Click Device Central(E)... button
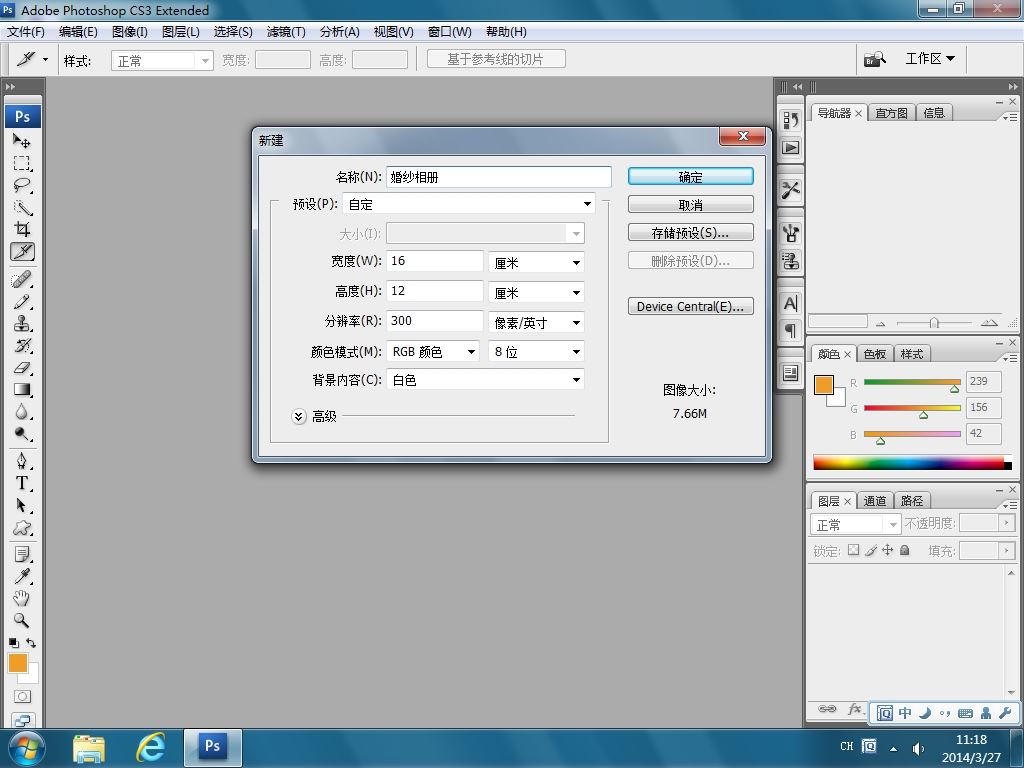 690,306
